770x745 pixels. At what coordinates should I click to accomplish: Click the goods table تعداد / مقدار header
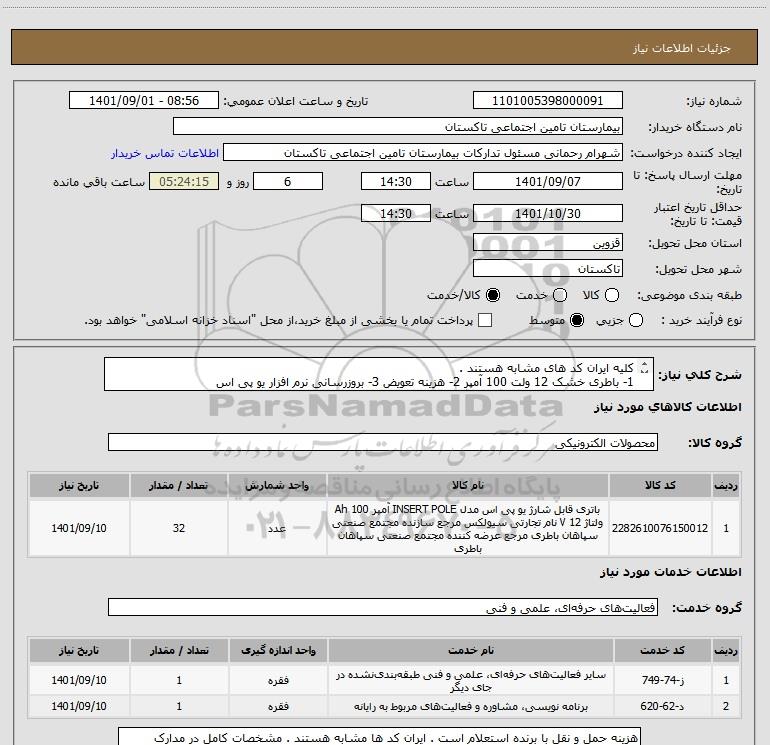179,485
